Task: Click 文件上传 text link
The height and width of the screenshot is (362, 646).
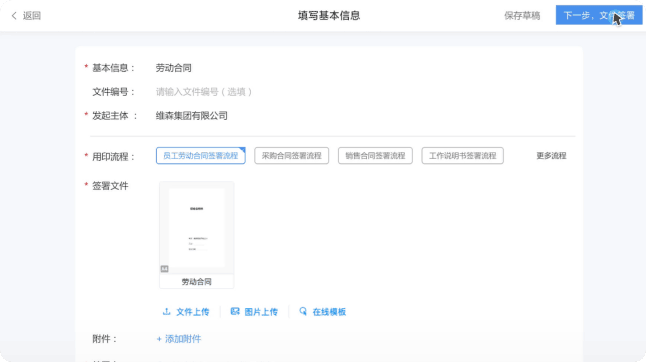Action: click(x=193, y=312)
